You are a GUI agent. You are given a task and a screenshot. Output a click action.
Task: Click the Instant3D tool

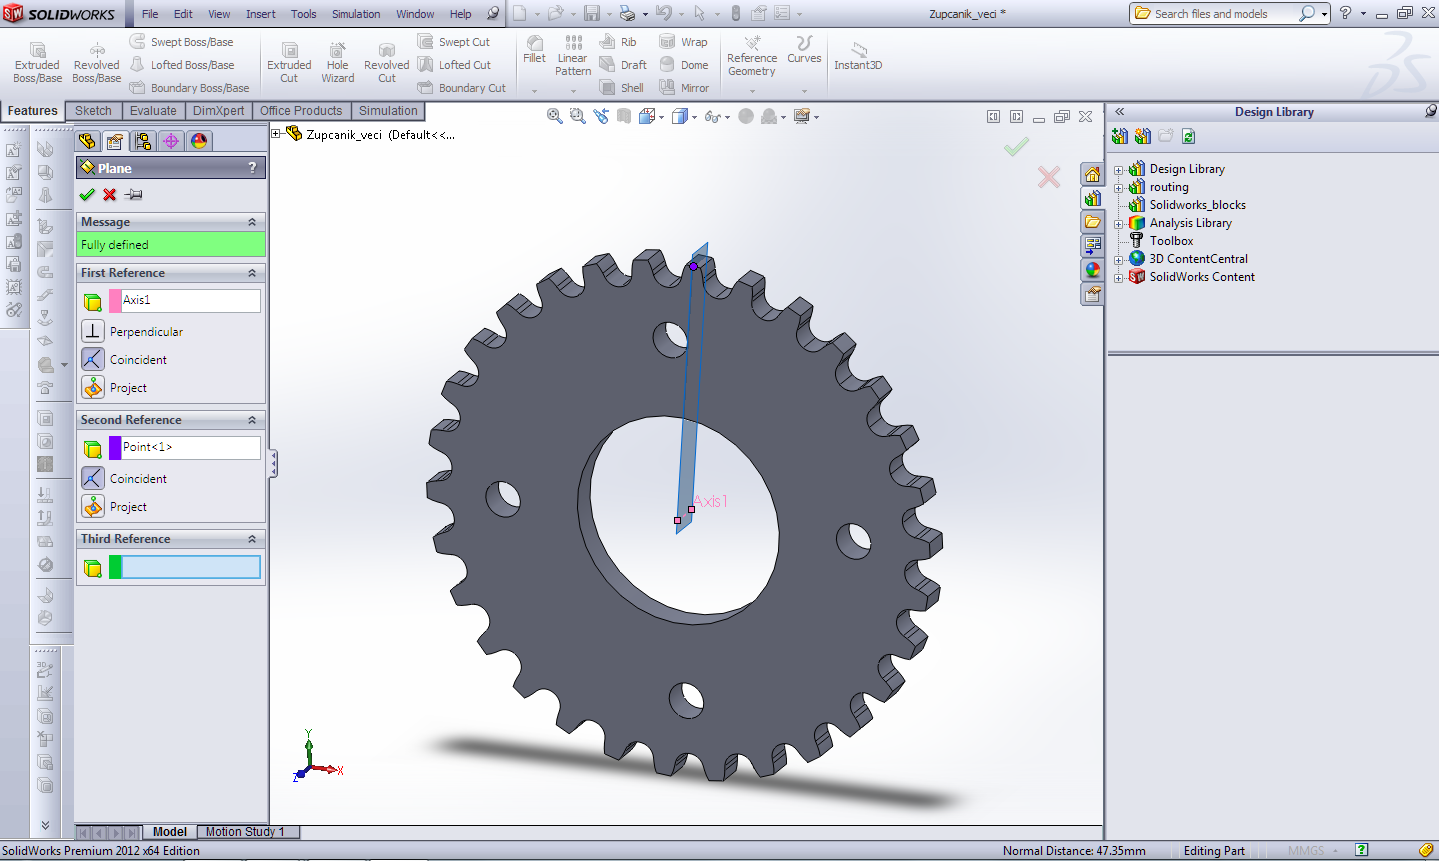(858, 51)
